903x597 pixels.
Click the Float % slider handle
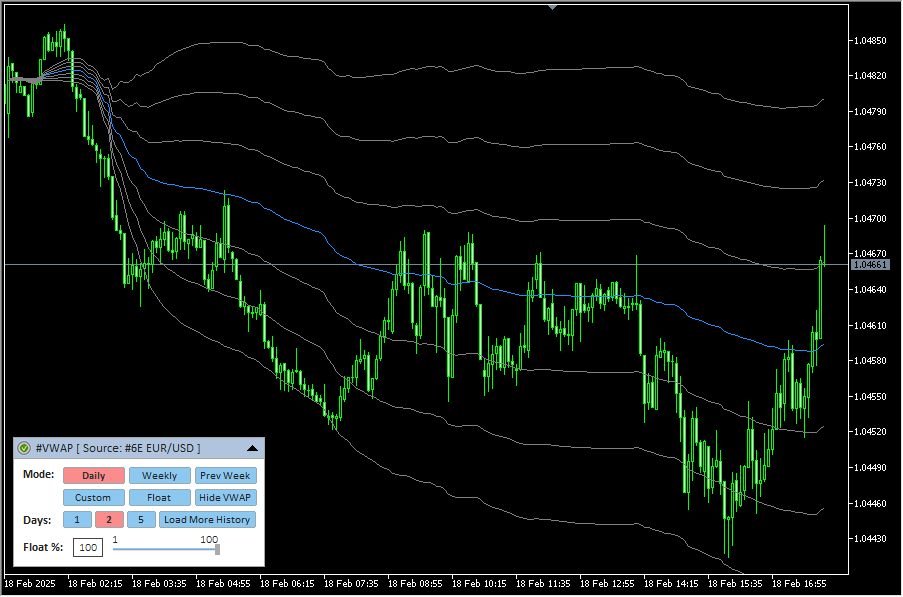[x=217, y=548]
